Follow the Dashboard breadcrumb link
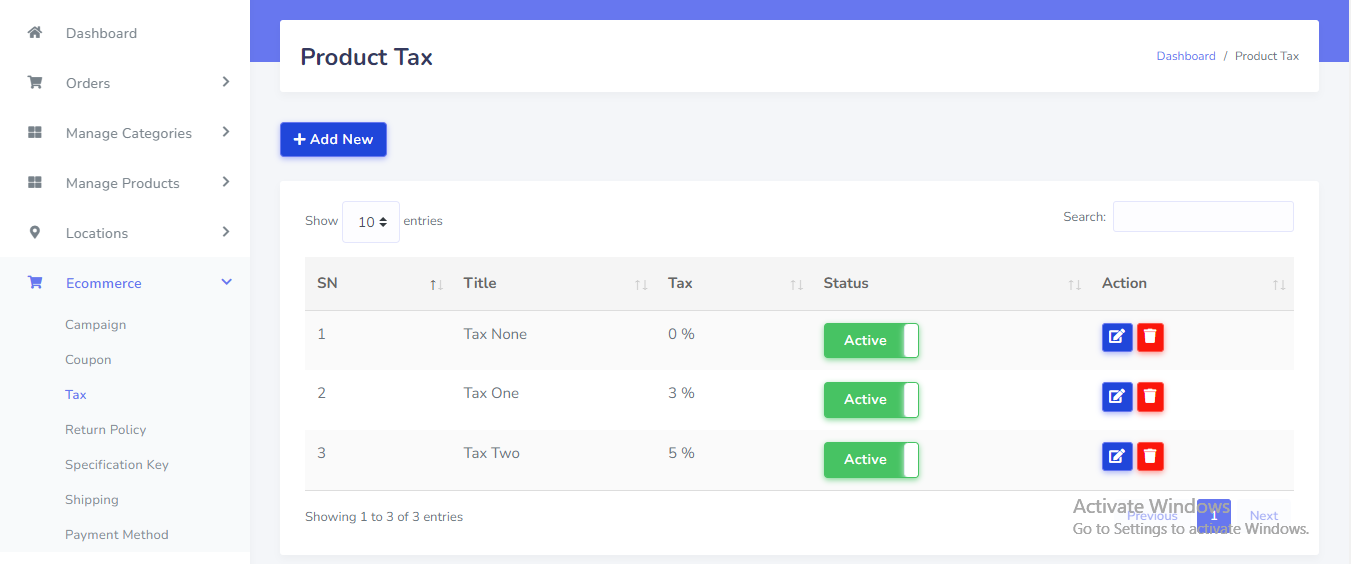This screenshot has width=1351, height=564. coord(1186,56)
